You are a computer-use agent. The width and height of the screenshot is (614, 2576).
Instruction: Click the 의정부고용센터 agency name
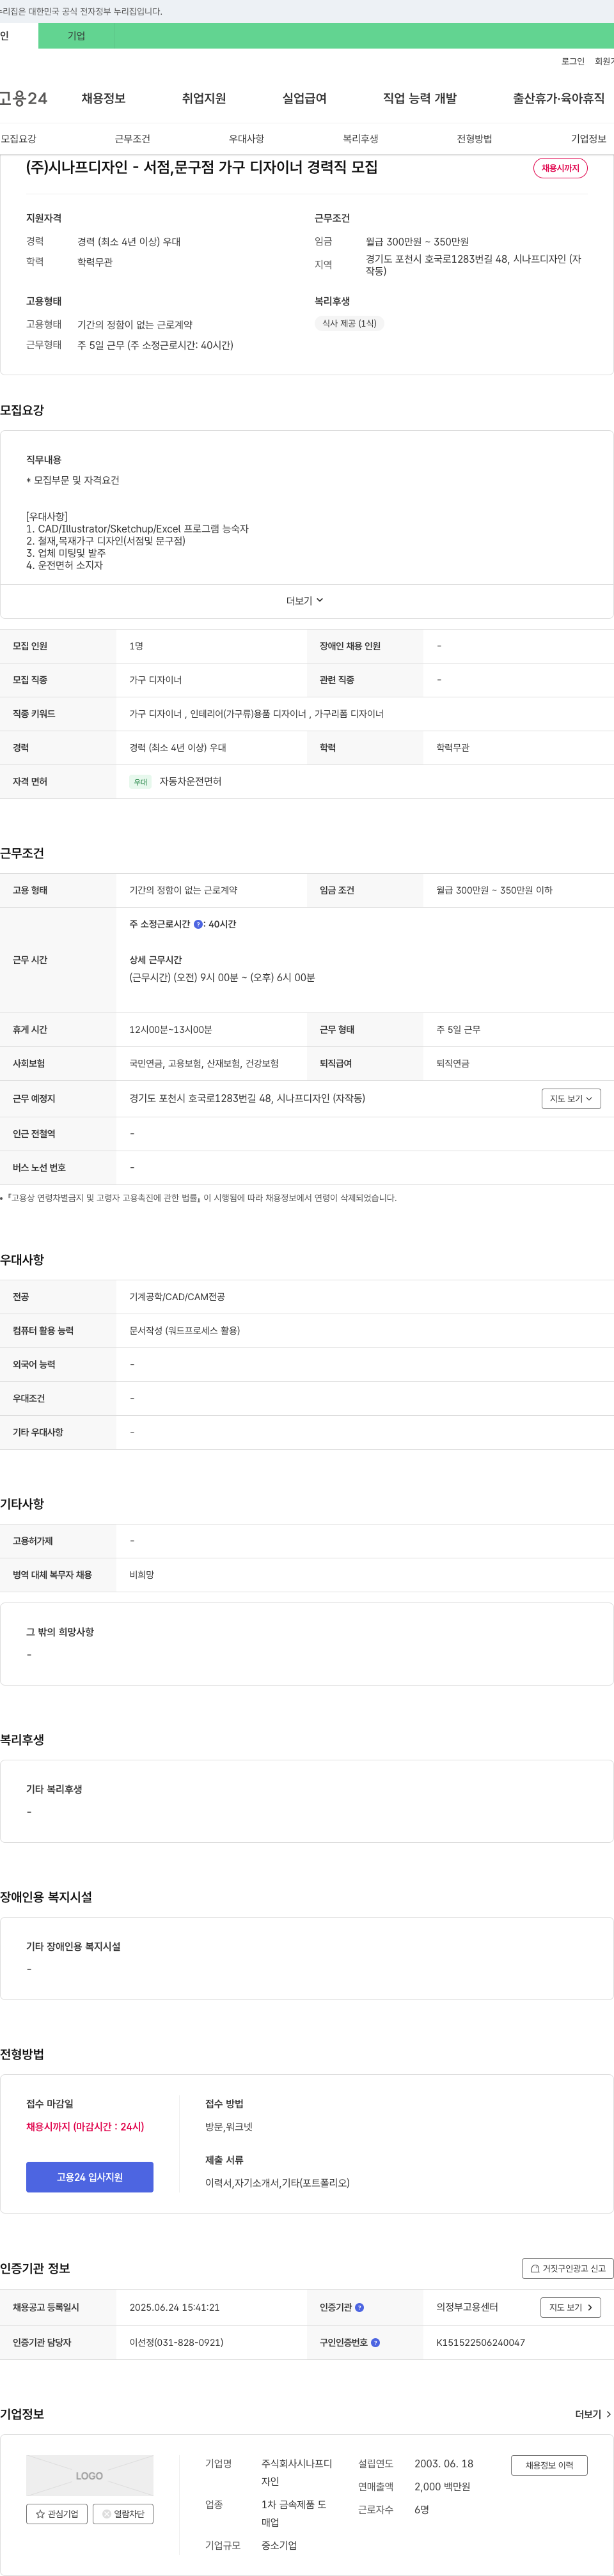tap(467, 2308)
